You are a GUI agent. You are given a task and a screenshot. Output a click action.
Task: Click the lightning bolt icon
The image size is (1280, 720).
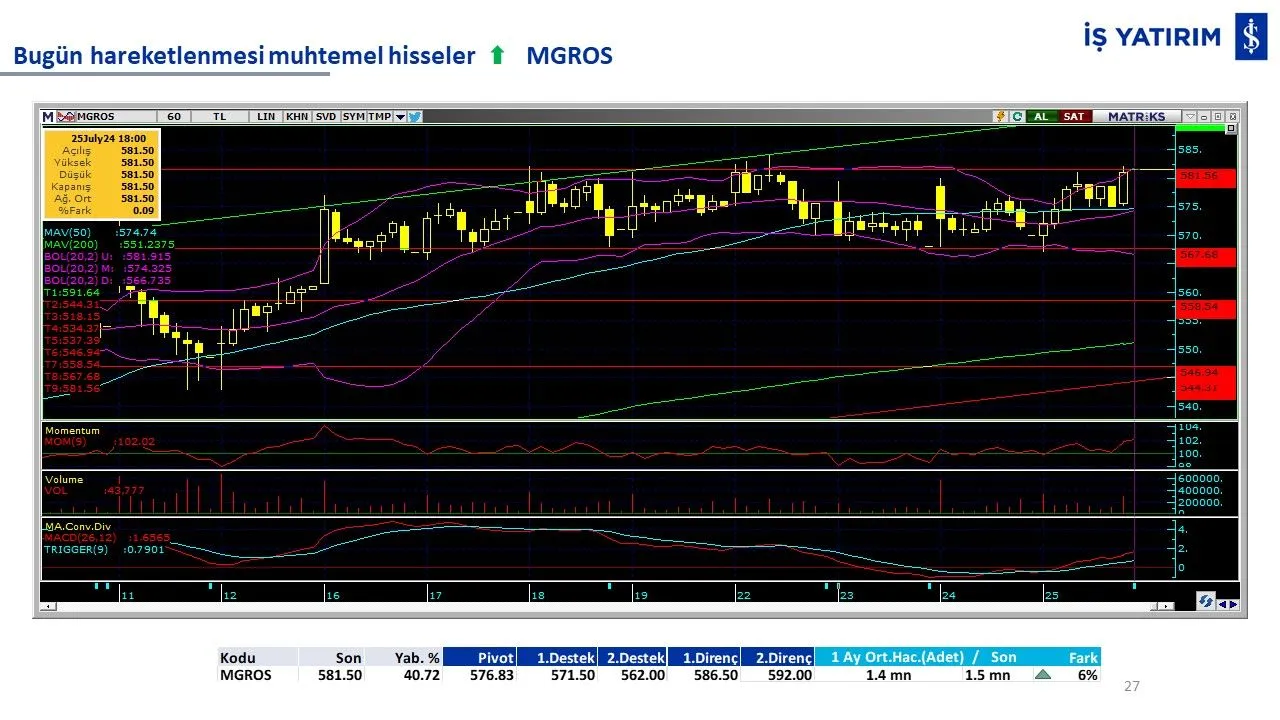coord(1000,117)
